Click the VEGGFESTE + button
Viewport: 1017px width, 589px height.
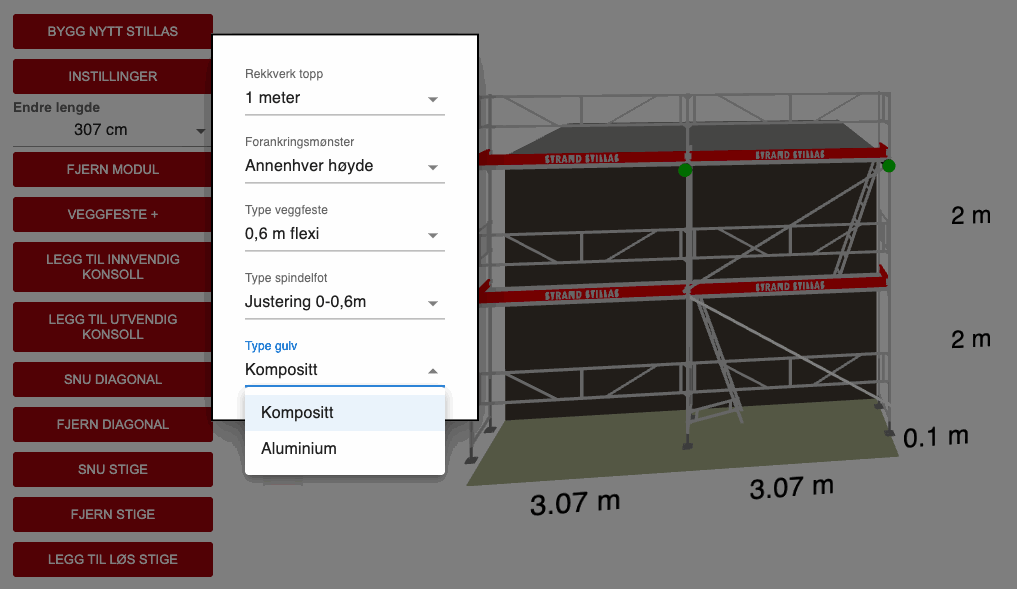pos(112,214)
